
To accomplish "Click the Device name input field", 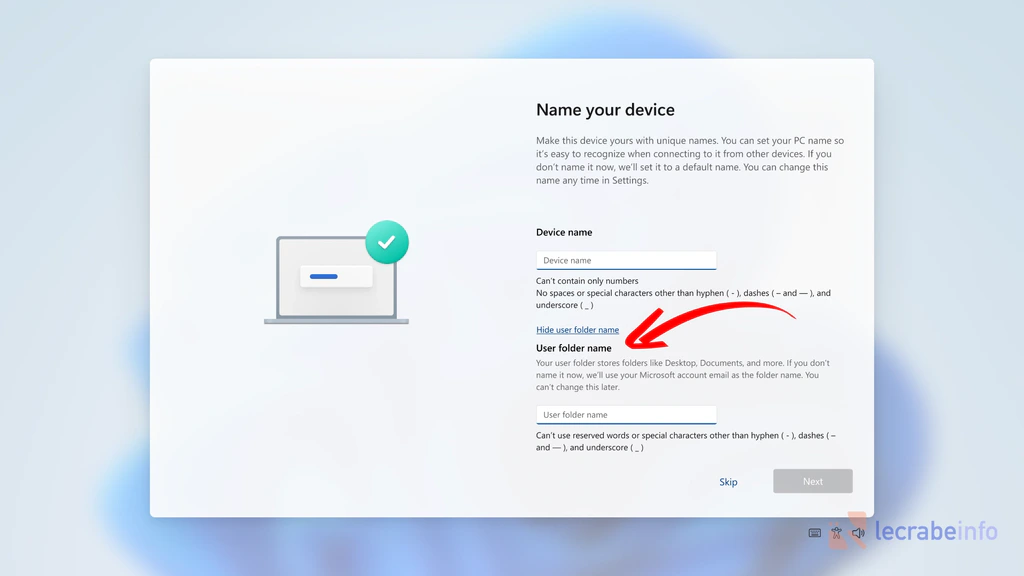I will pyautogui.click(x=626, y=259).
